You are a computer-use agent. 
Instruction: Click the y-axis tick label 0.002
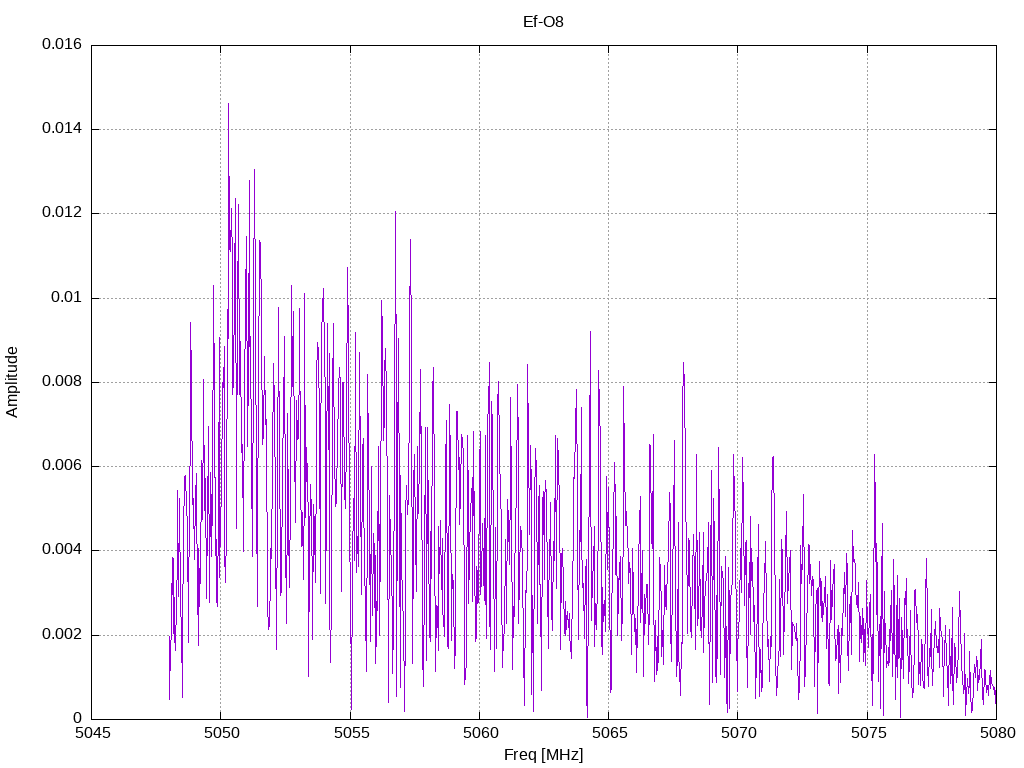click(x=62, y=635)
